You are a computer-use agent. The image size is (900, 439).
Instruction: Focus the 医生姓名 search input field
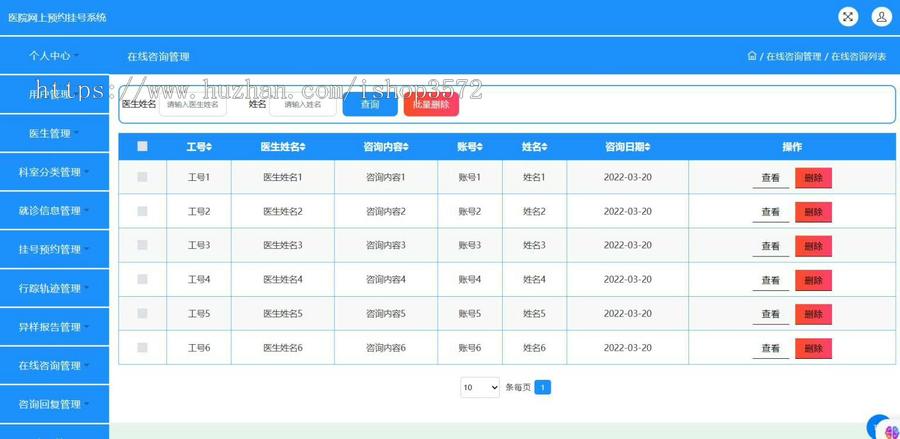pyautogui.click(x=192, y=104)
